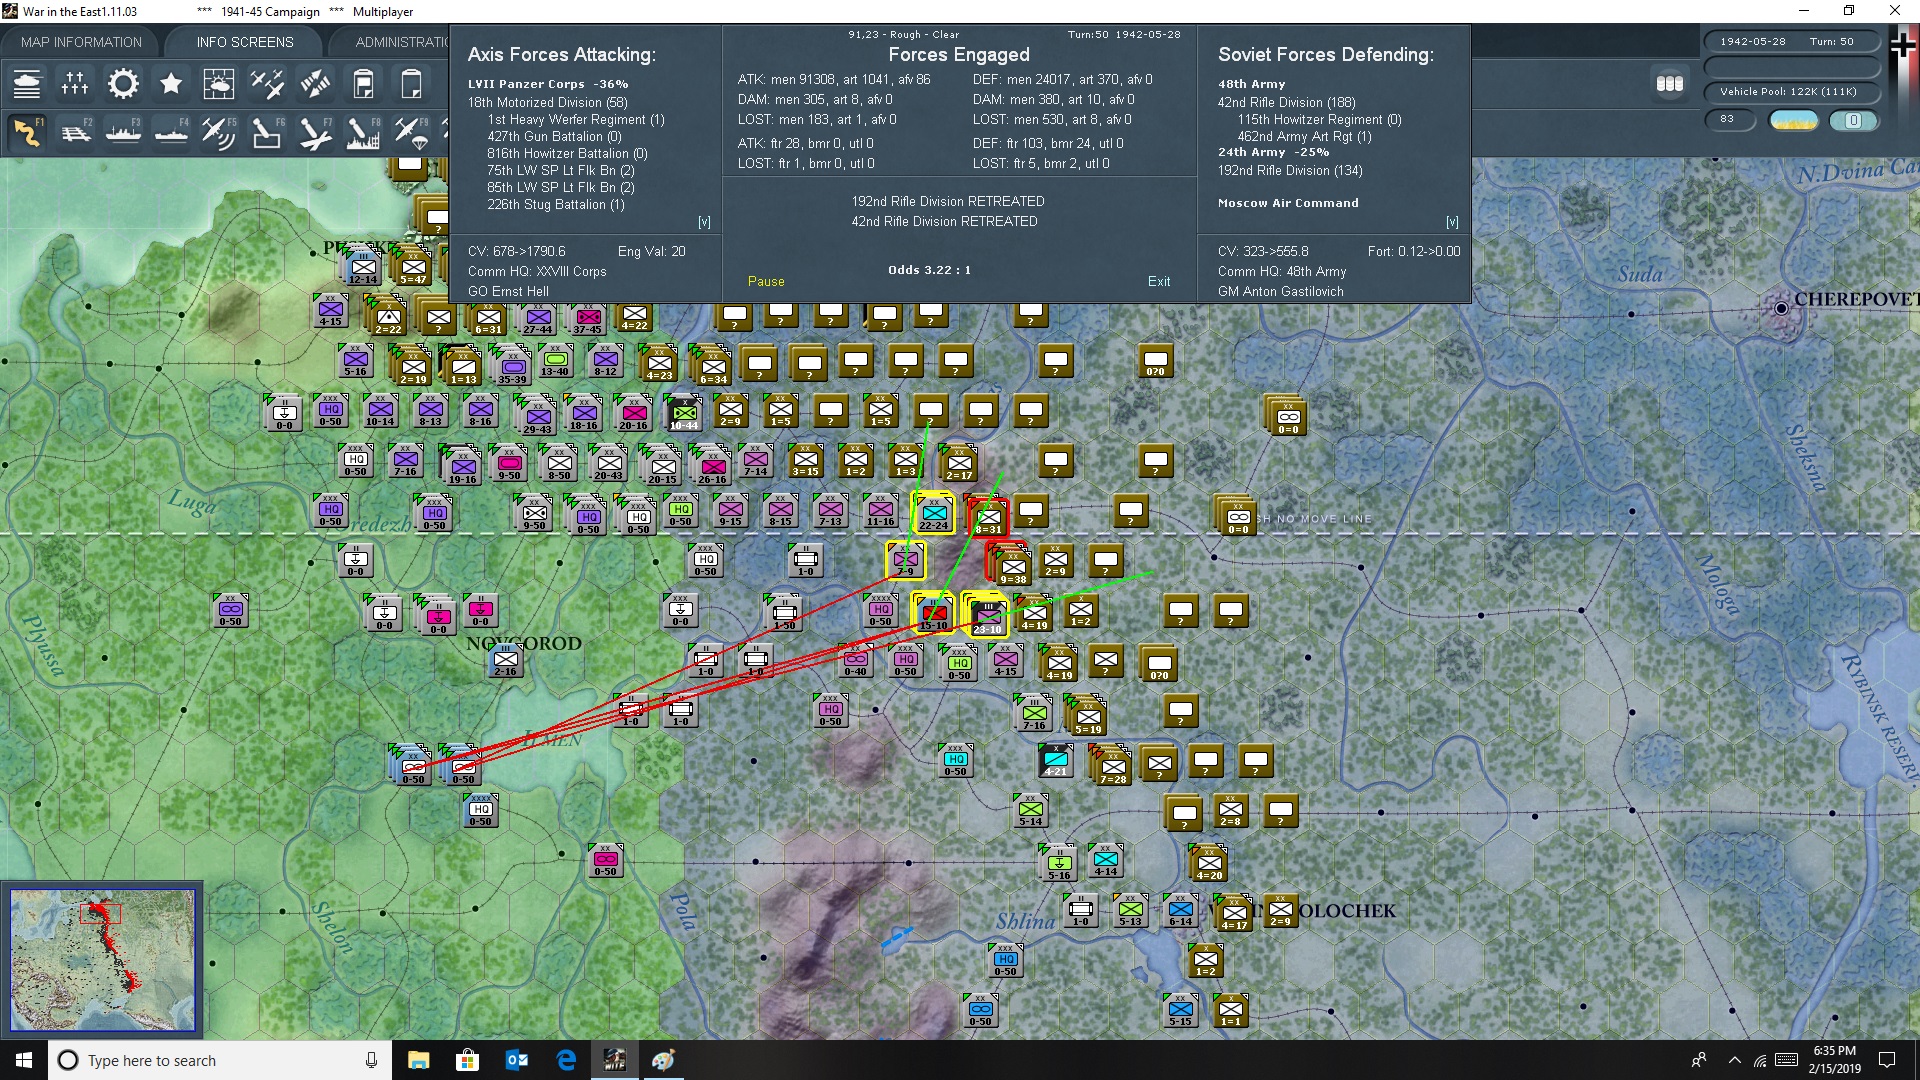Open the clipboard report with flag icon

pos(363,84)
